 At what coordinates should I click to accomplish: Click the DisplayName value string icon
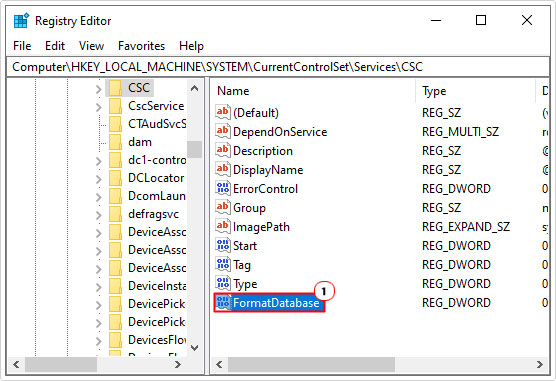223,170
